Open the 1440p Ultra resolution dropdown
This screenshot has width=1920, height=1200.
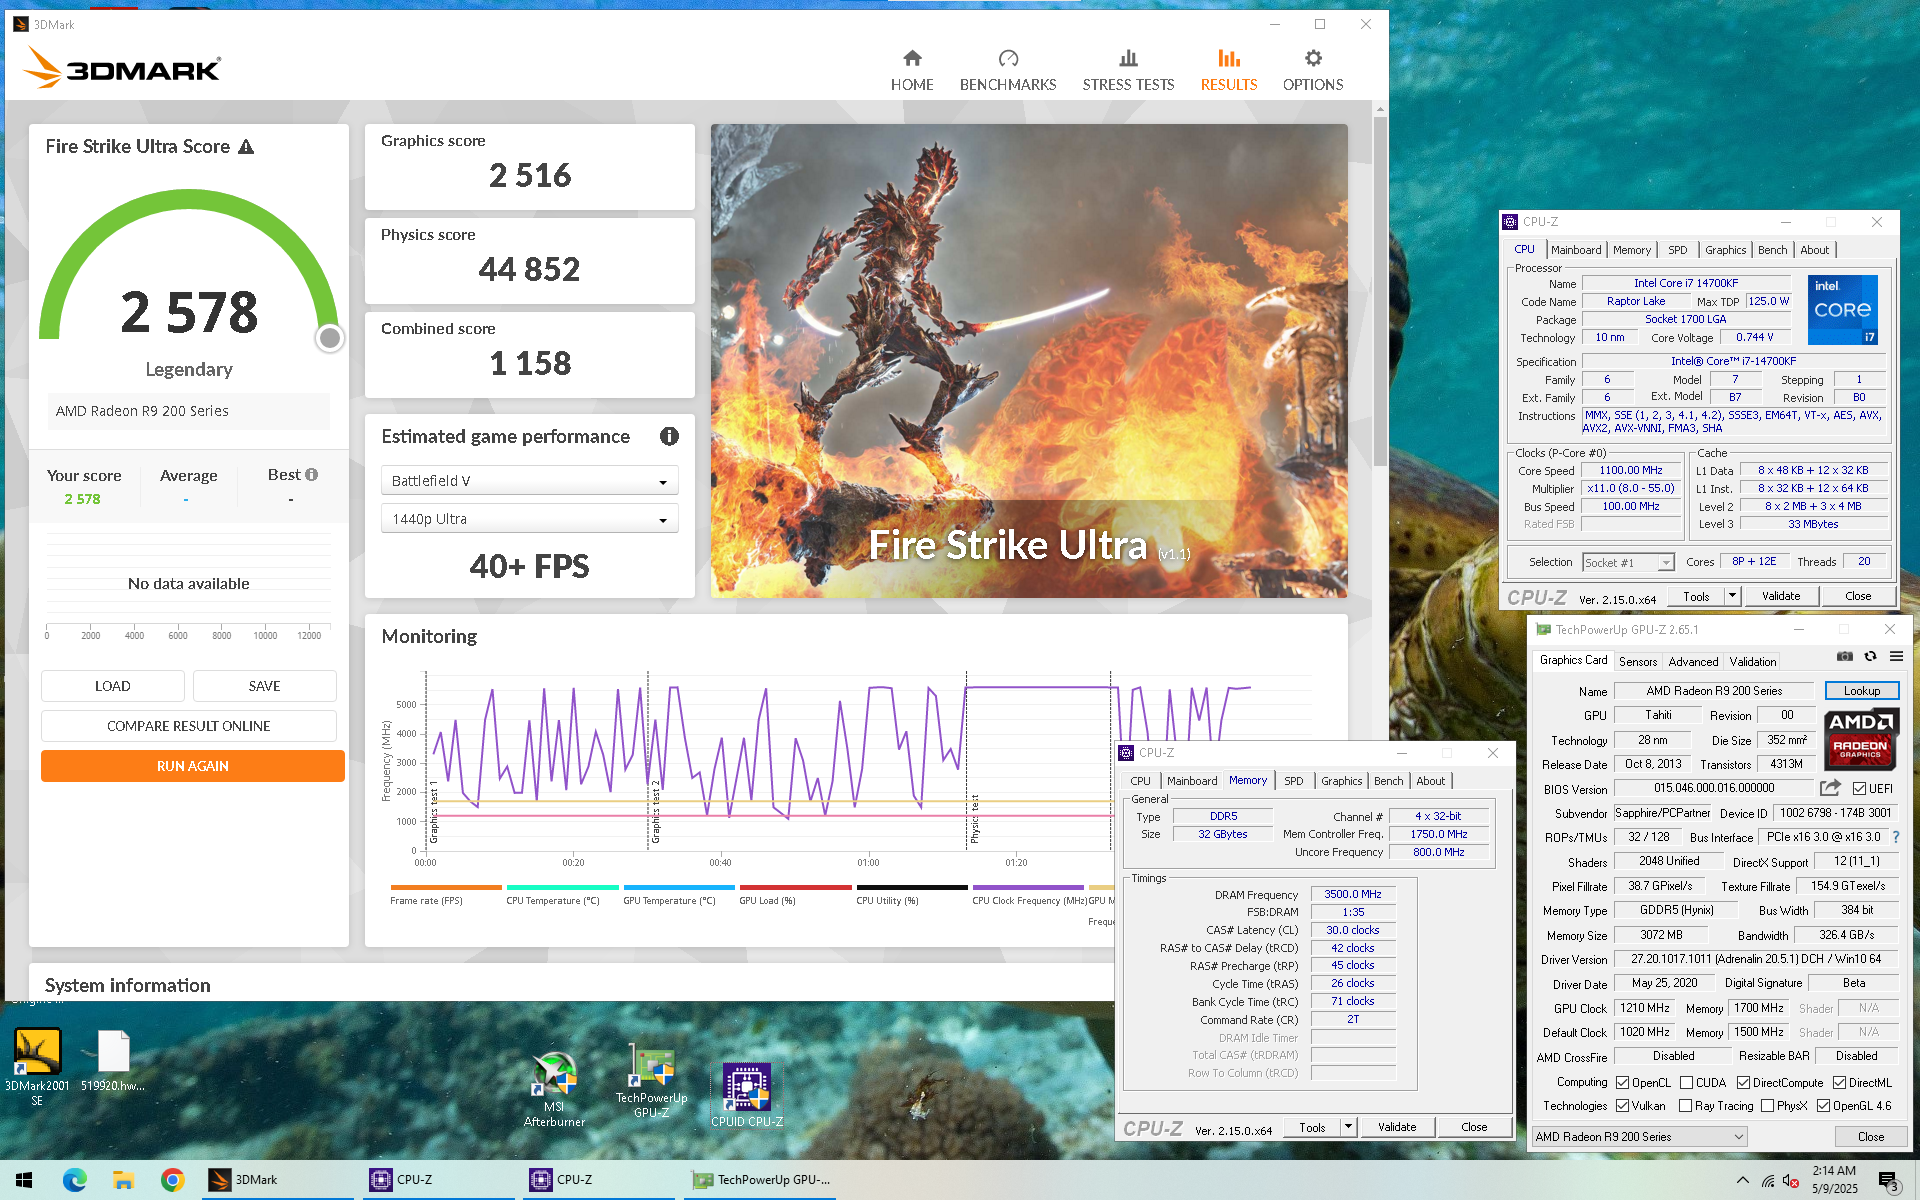click(x=529, y=519)
